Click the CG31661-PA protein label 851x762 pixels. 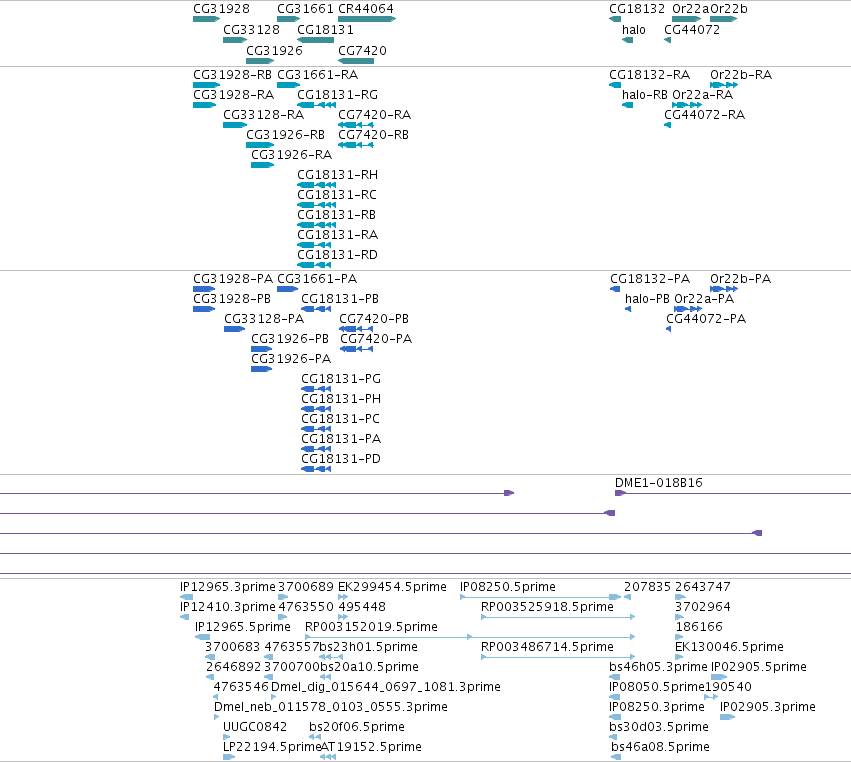(x=317, y=278)
